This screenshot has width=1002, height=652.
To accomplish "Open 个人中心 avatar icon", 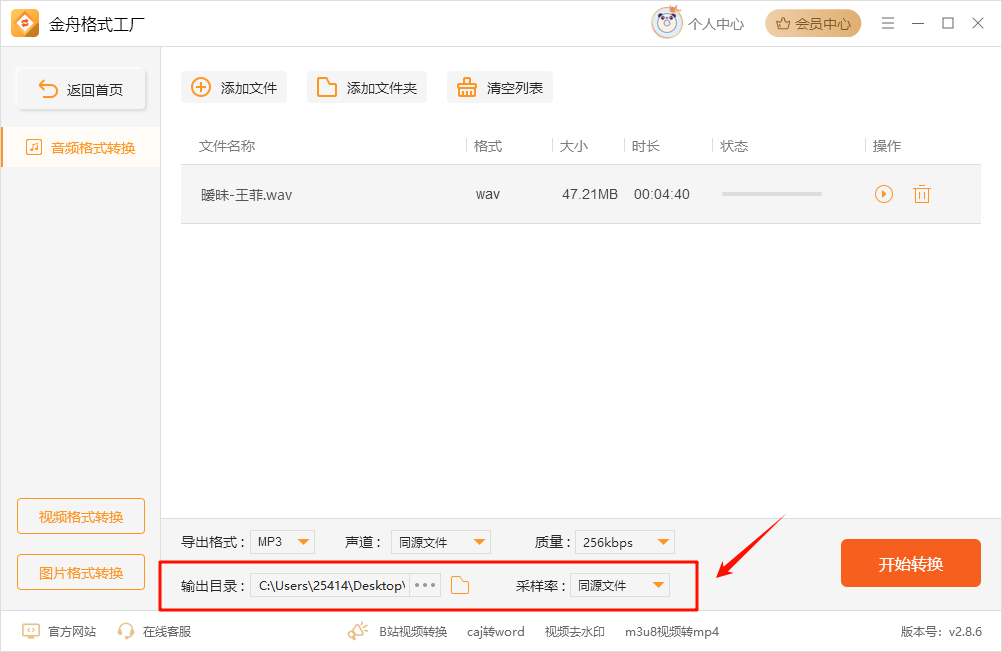I will click(x=667, y=23).
